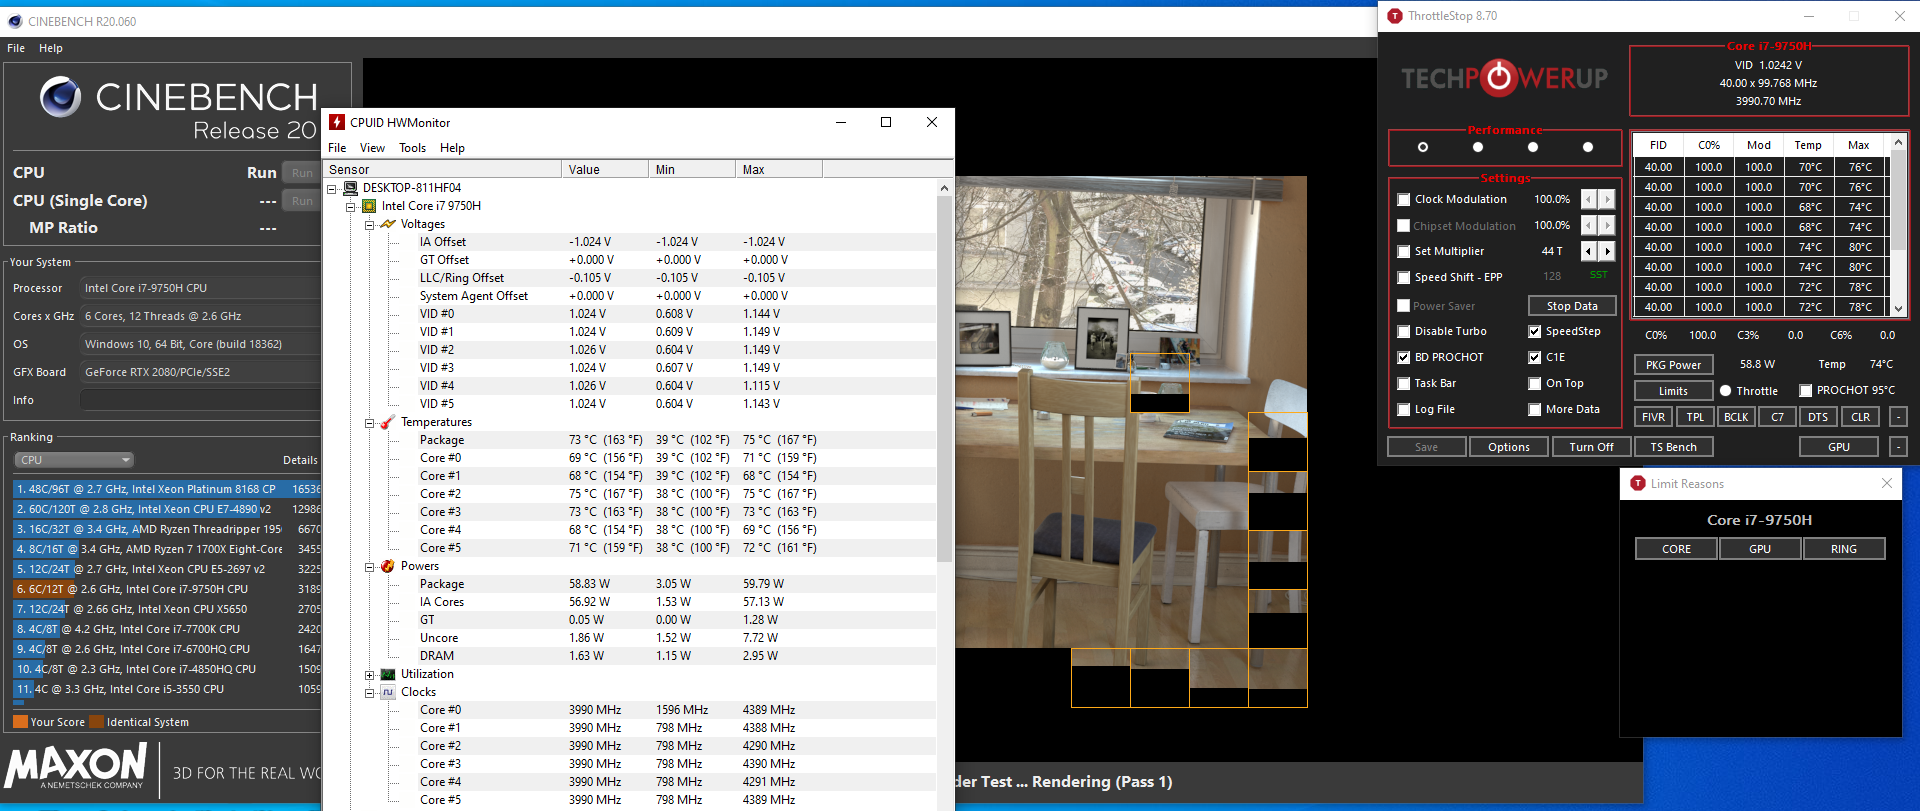Viewport: 1920px width, 811px height.
Task: Decrease Clock Modulation with left arrow
Action: pyautogui.click(x=1588, y=199)
